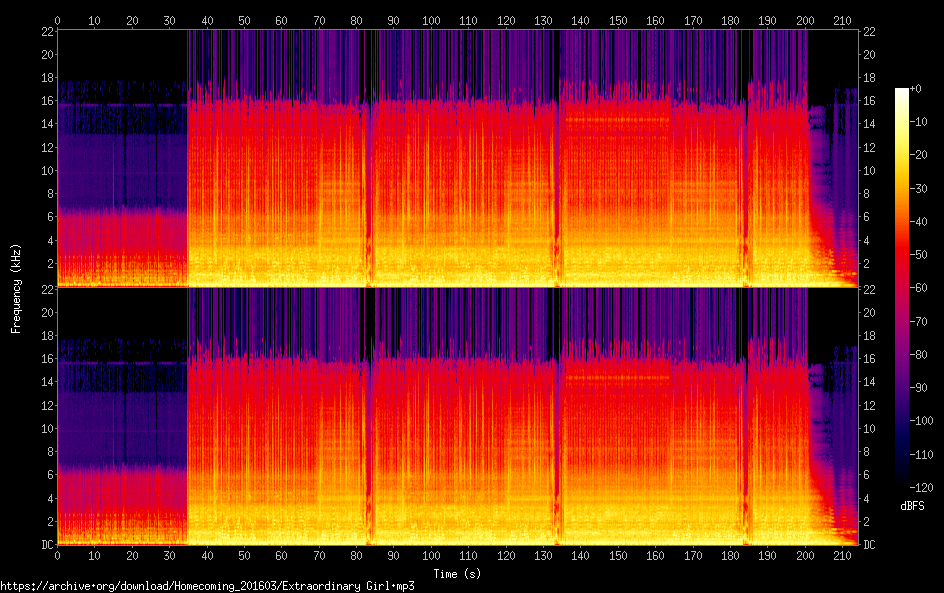The image size is (944, 593).
Task: Click the "Time (s)" axis label
Action: (x=459, y=573)
